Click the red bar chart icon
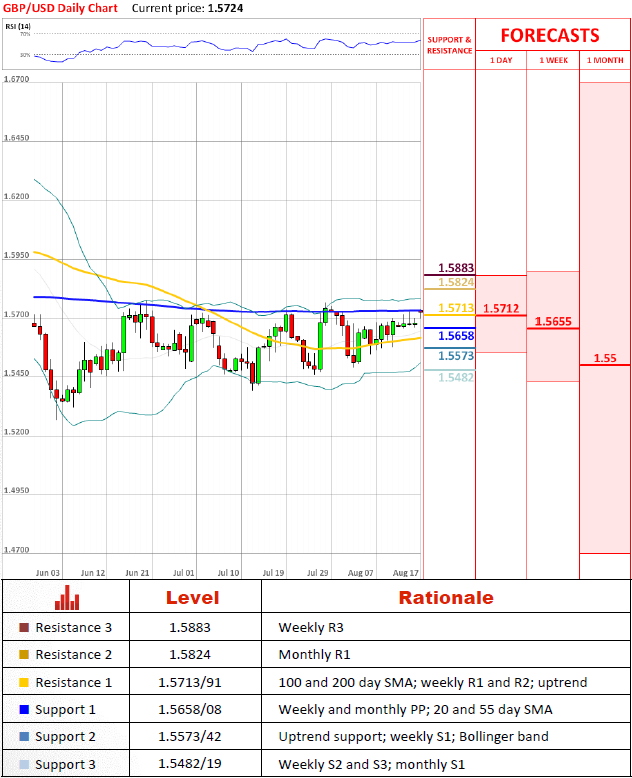The width and height of the screenshot is (632, 778). [67, 597]
